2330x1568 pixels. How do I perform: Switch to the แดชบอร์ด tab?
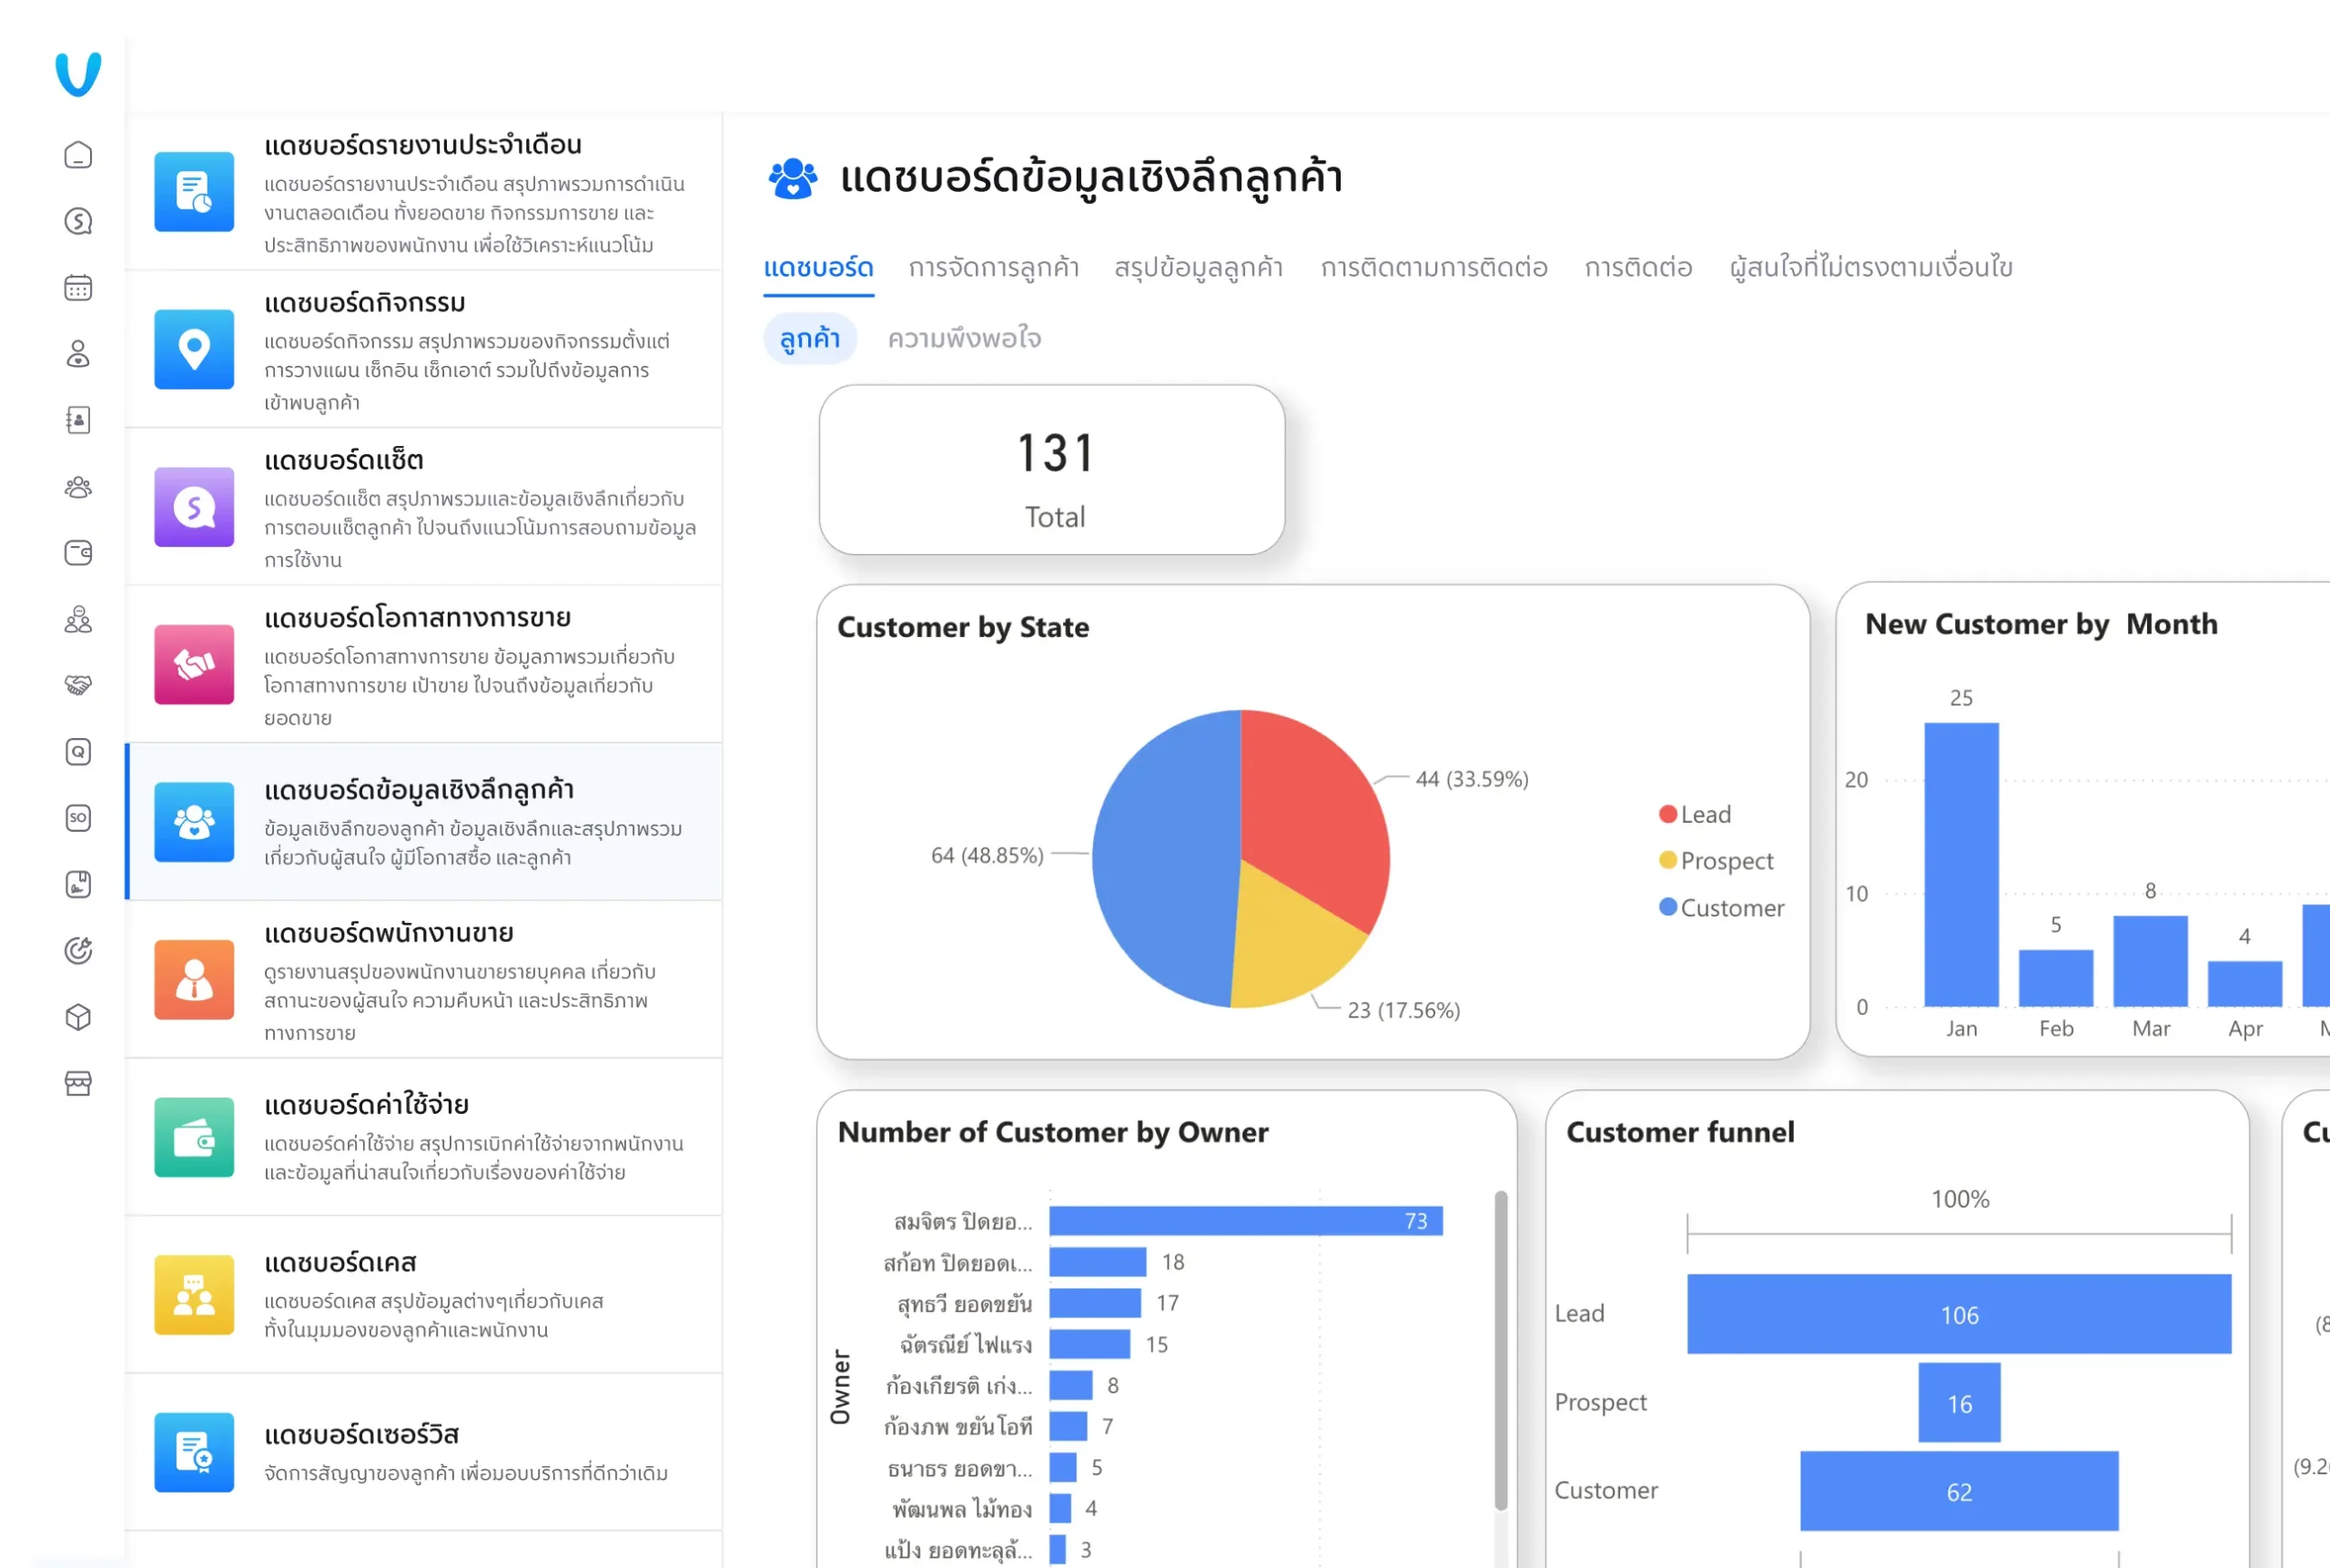click(x=818, y=268)
